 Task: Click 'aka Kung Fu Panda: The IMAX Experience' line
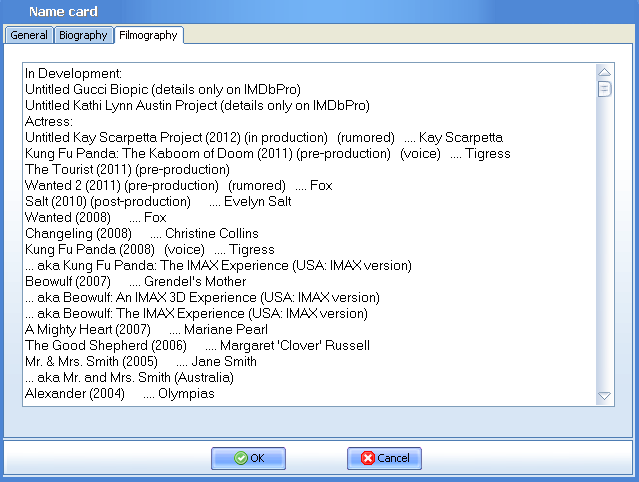click(x=218, y=265)
